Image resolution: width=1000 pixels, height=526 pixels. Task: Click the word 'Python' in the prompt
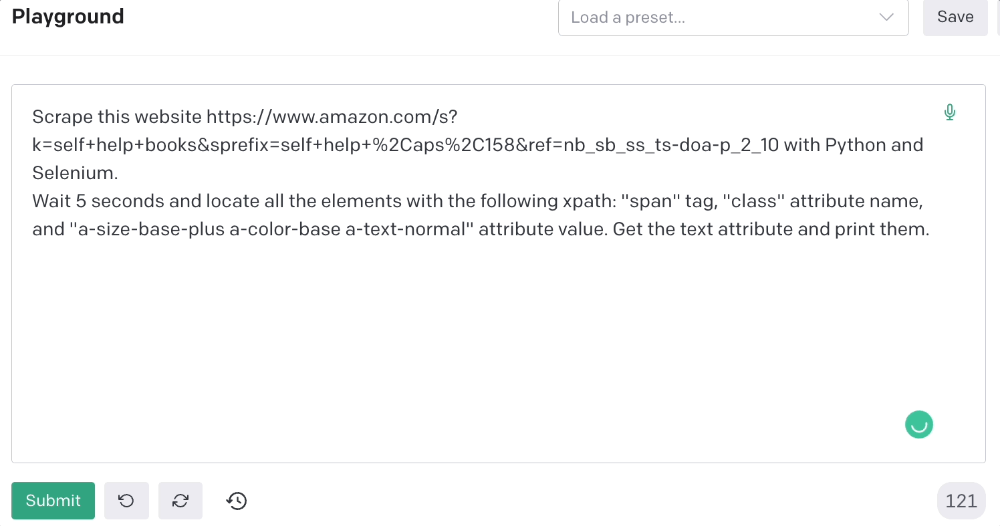[x=855, y=145]
